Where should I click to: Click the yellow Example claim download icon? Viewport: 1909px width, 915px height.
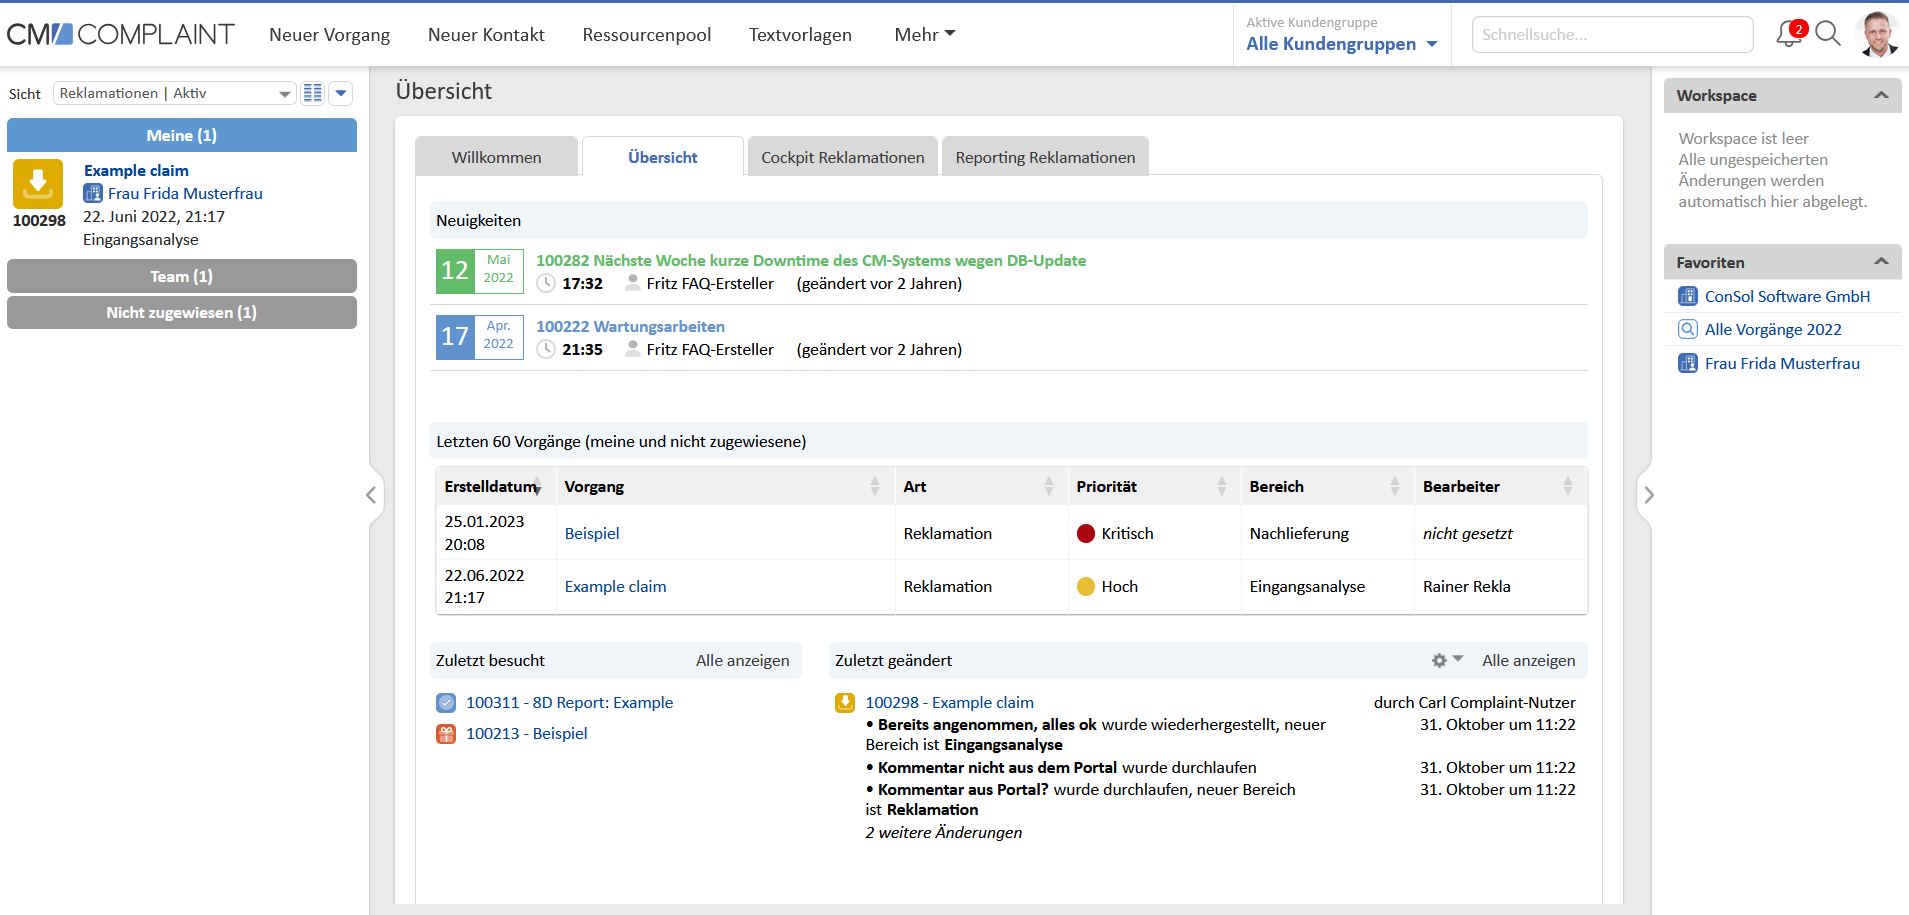pos(38,184)
